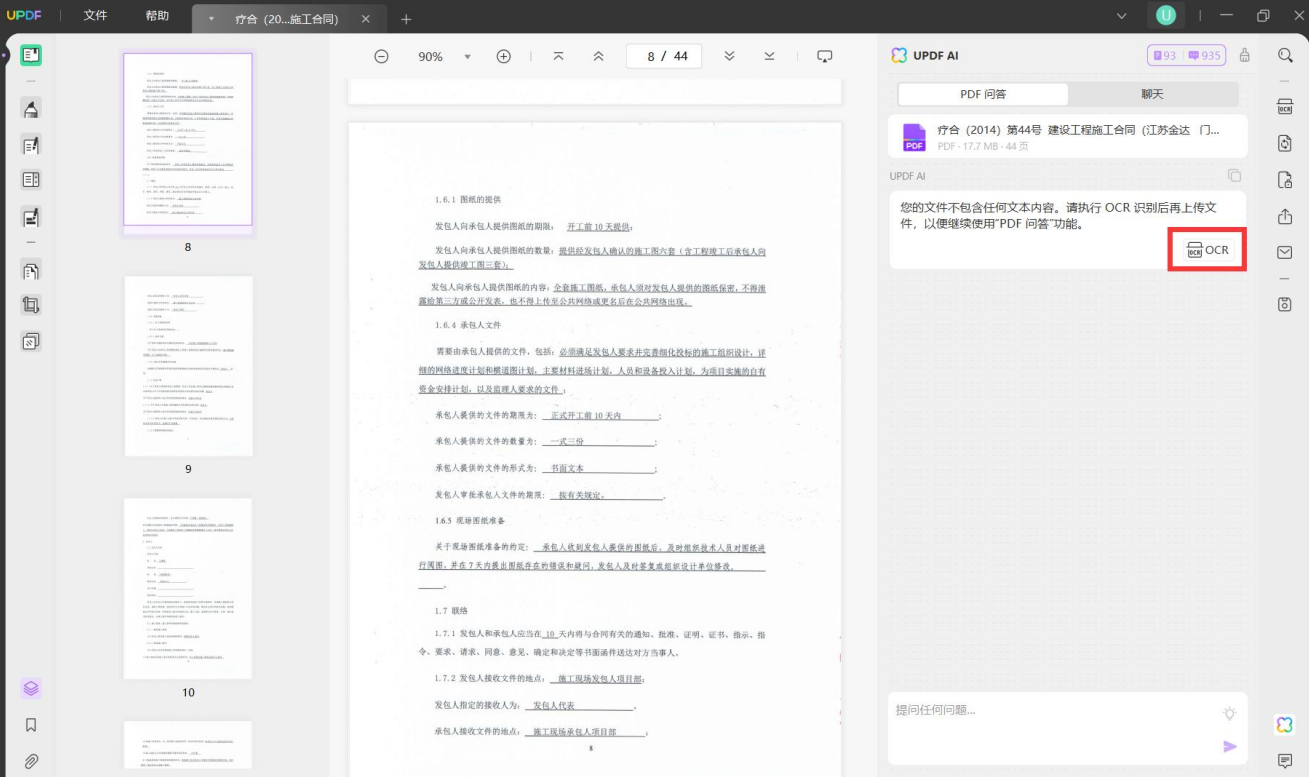Toggle the lock icon in AI panel
Image resolution: width=1309 pixels, height=777 pixels.
coord(1244,56)
